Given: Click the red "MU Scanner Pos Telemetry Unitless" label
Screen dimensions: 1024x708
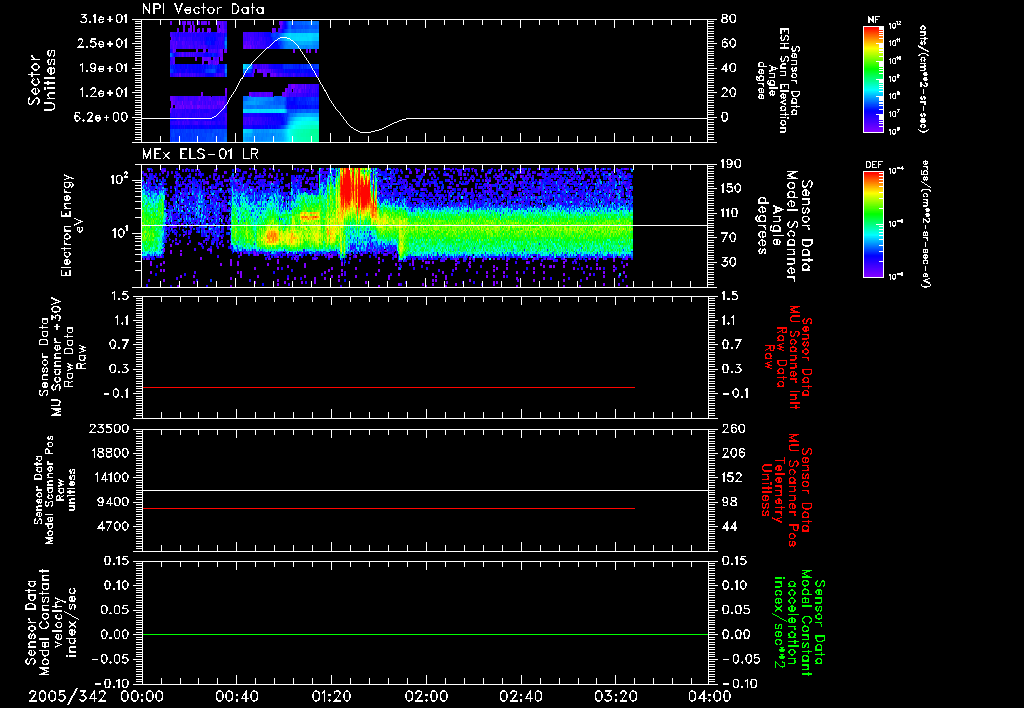Looking at the screenshot, I should pos(787,490).
